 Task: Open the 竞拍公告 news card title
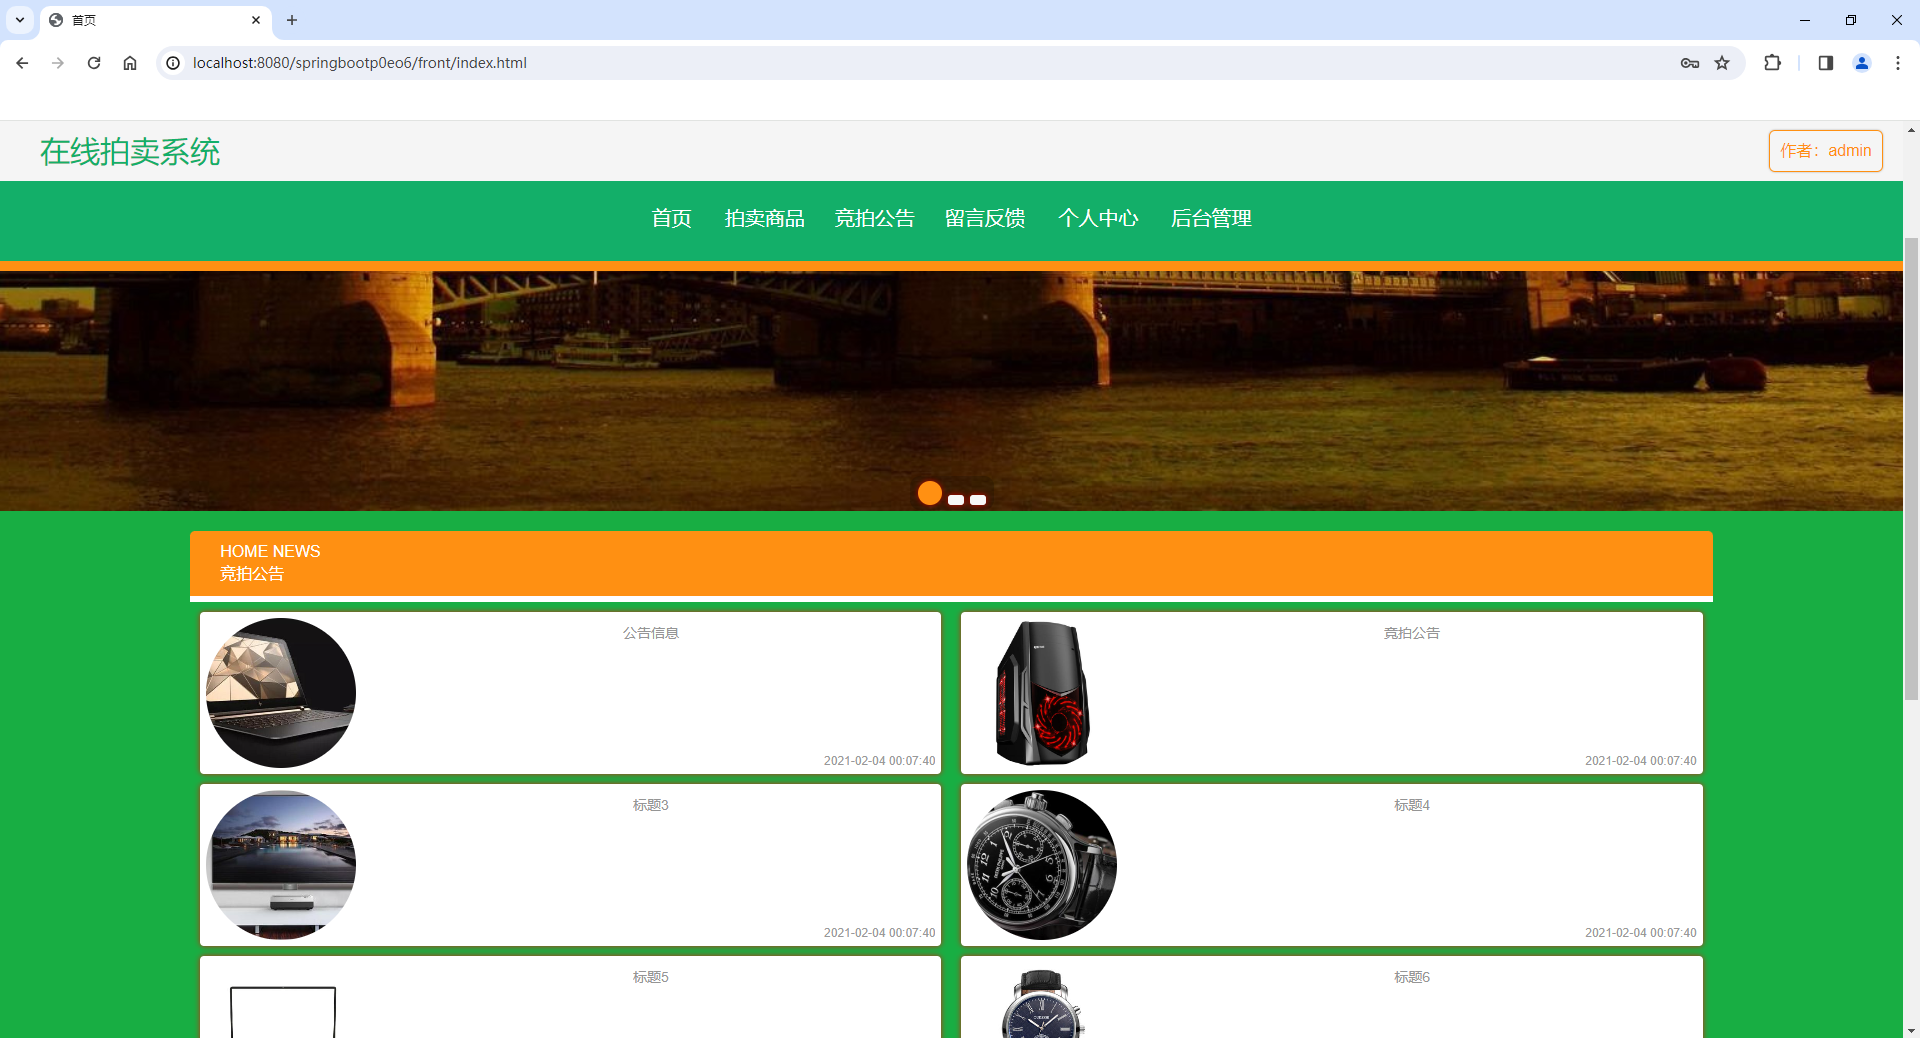pos(1412,633)
